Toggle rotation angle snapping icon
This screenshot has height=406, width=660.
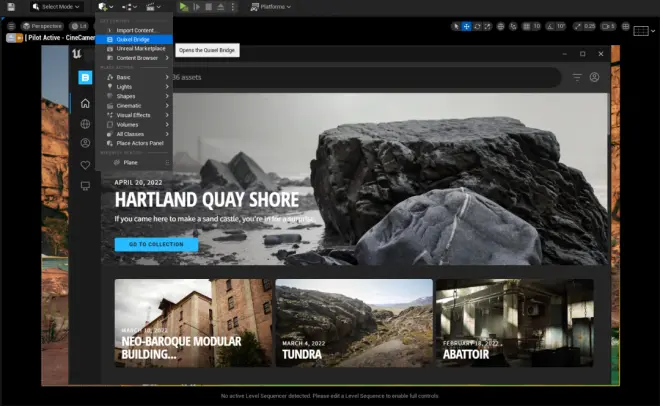550,27
